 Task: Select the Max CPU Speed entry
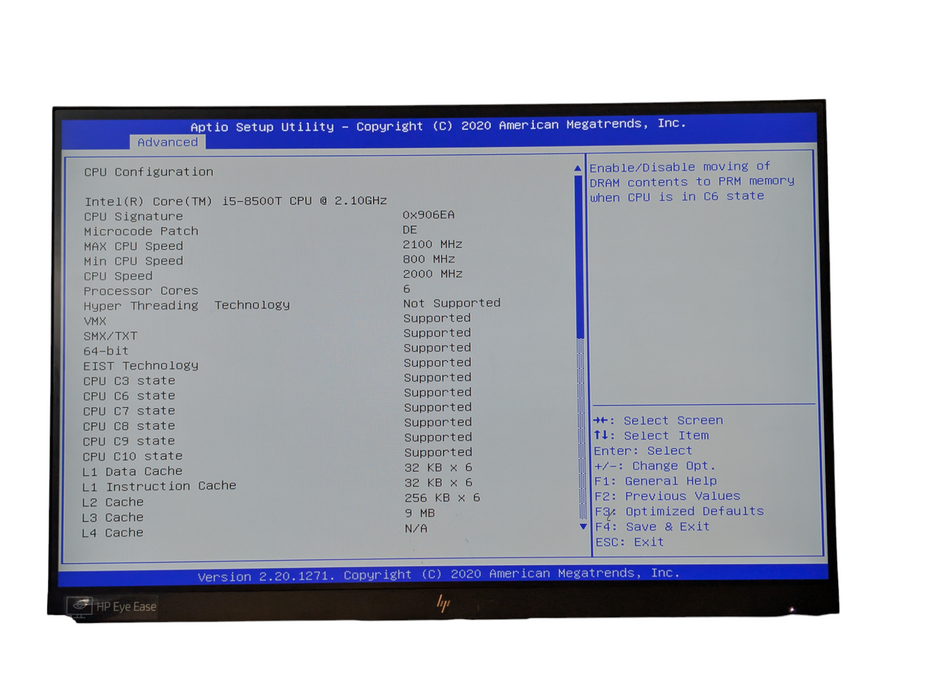click(133, 245)
